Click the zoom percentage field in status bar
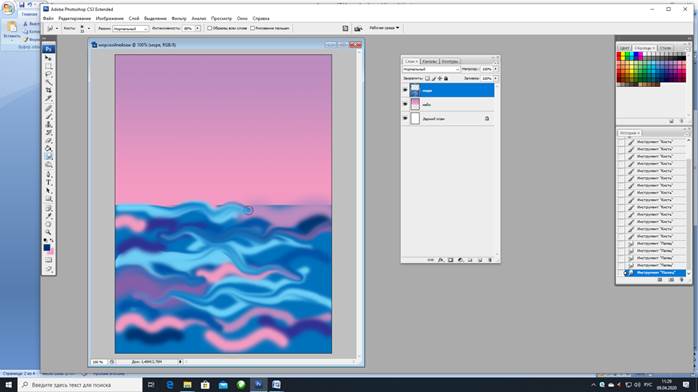698x392 pixels. [98, 362]
